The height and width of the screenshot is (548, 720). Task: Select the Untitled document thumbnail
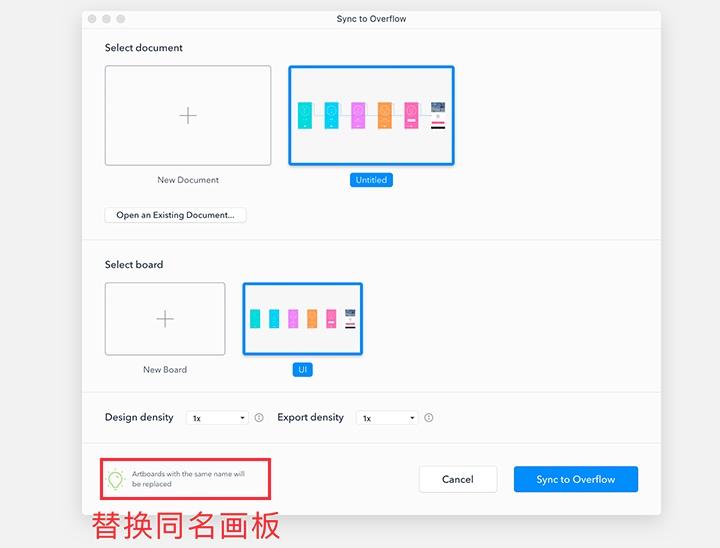coord(371,115)
